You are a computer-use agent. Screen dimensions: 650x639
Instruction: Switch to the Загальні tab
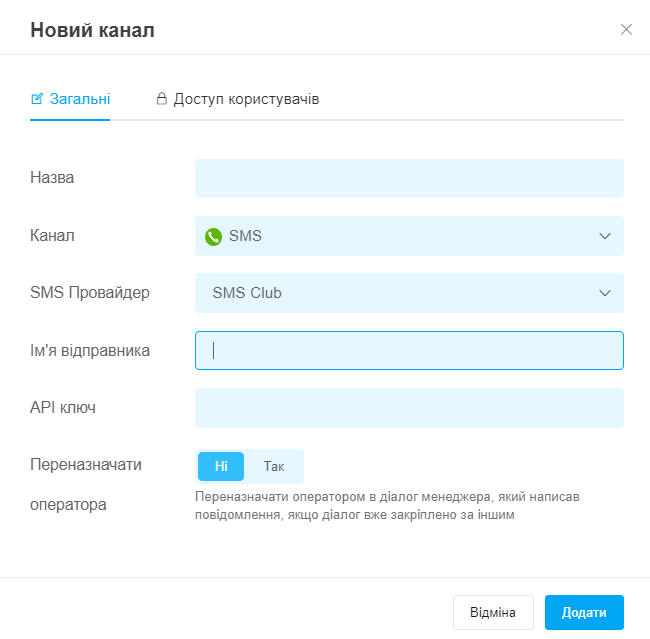70,99
